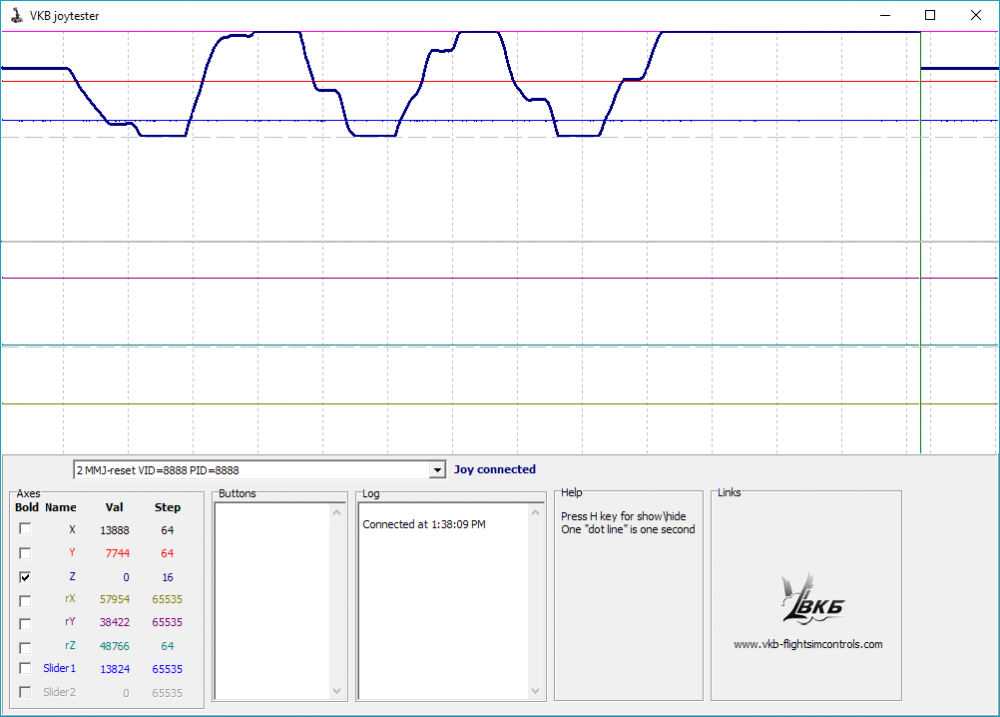The width and height of the screenshot is (1000, 717).
Task: Minimize the VKB joytester window
Action: click(x=884, y=15)
